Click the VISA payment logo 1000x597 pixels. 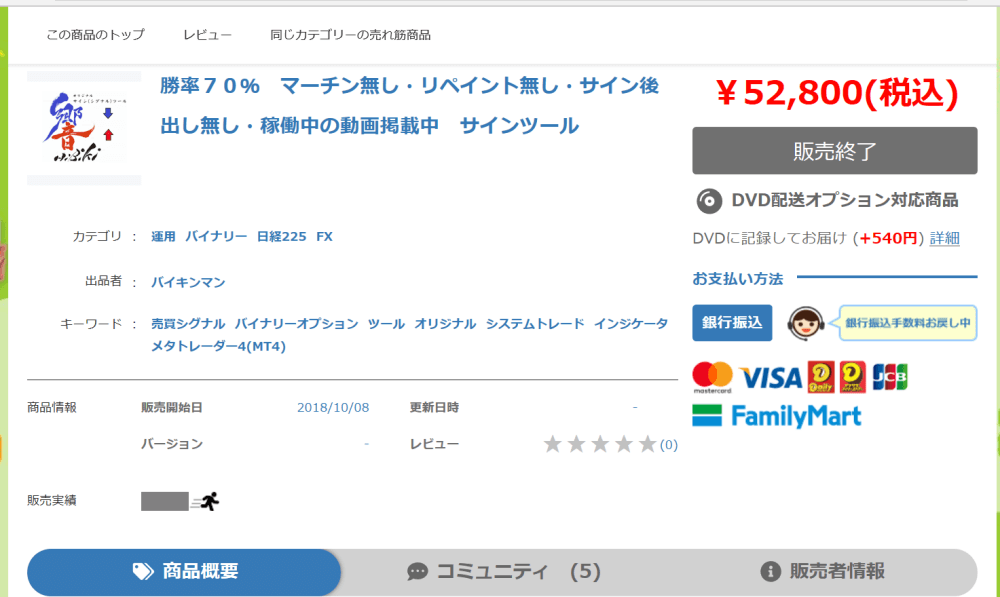coord(770,378)
